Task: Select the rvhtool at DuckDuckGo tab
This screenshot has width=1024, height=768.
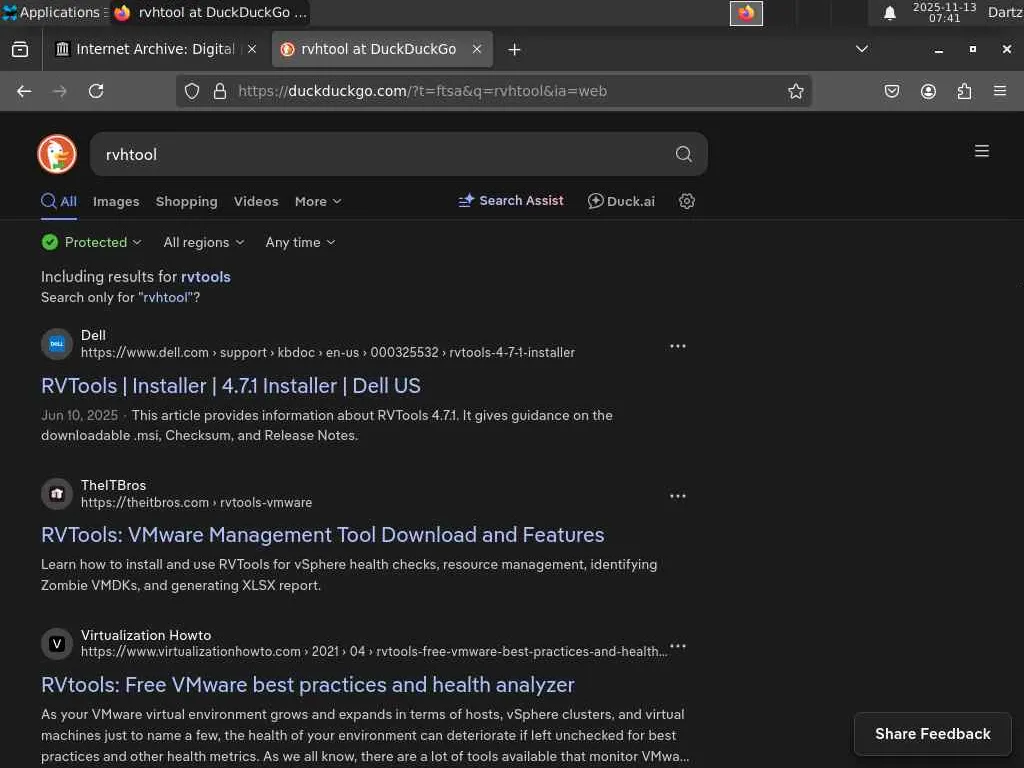Action: tap(382, 49)
